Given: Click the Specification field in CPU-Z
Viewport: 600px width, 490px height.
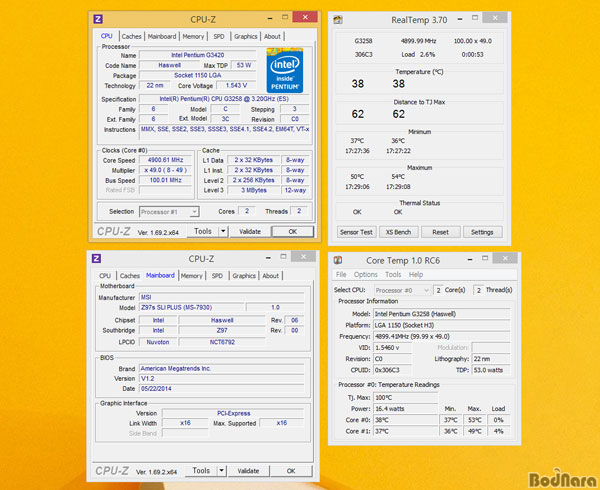Looking at the screenshot, I should point(224,99).
